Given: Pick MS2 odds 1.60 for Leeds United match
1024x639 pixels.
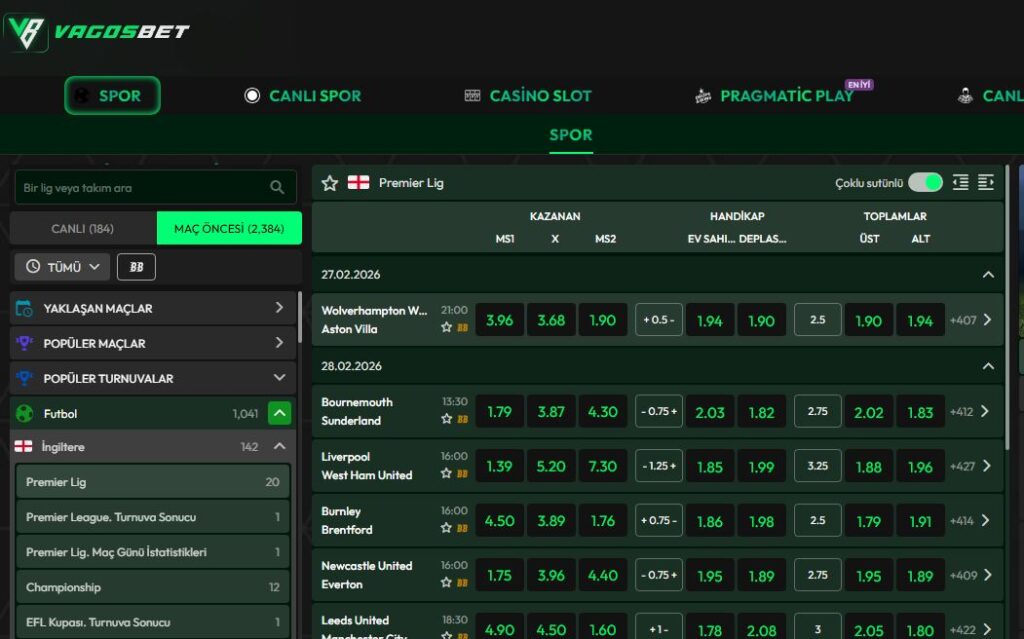Looking at the screenshot, I should [x=602, y=627].
